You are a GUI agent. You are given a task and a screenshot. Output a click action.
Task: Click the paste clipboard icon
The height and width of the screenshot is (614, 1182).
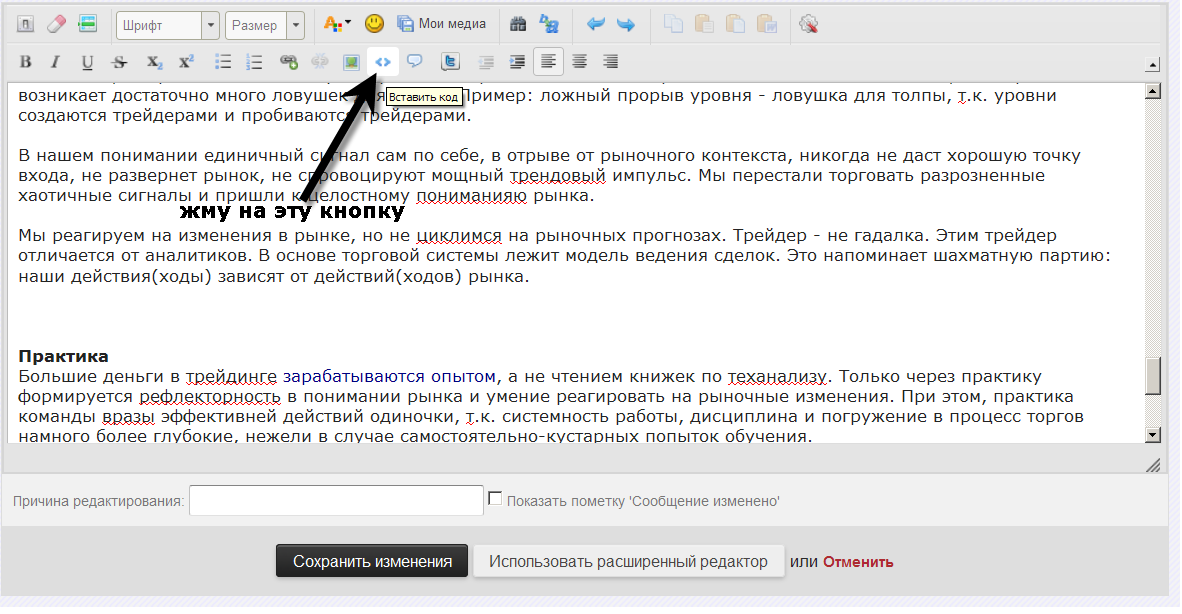coord(704,24)
